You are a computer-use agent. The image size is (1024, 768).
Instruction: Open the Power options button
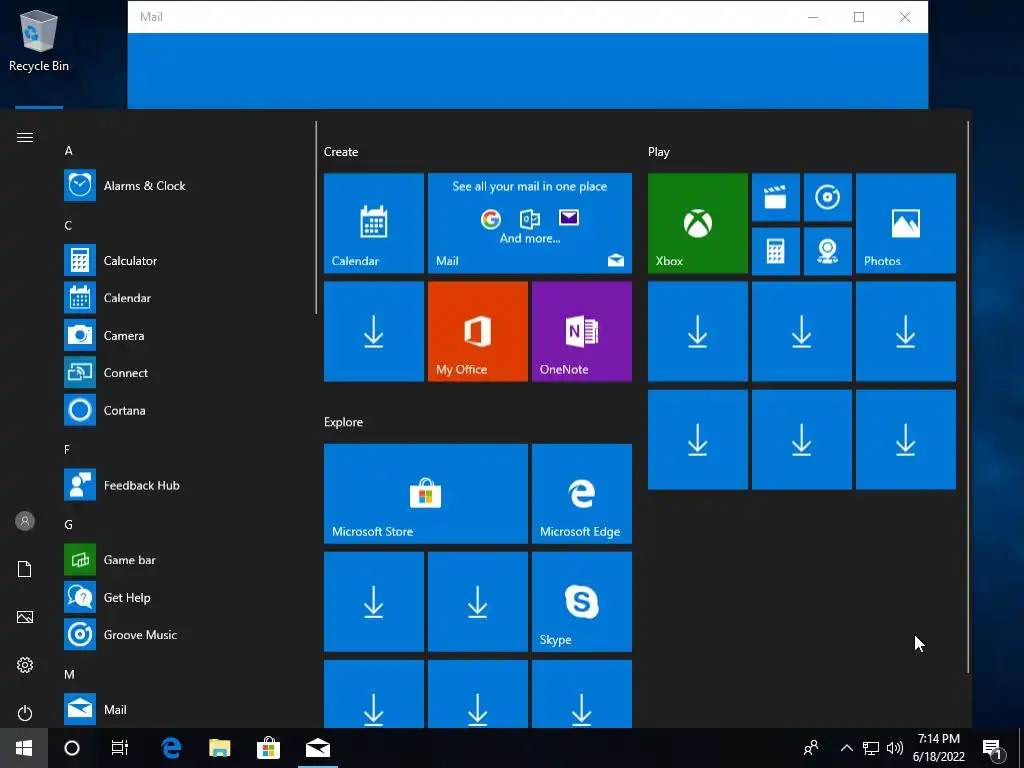[x=25, y=712]
